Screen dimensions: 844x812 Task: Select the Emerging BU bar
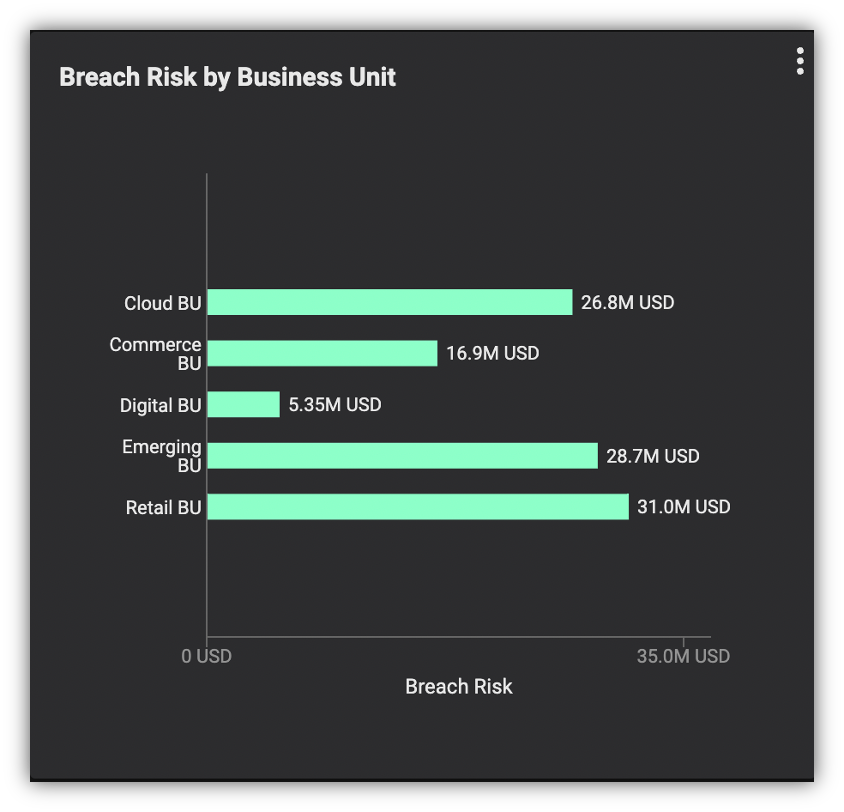coord(403,456)
